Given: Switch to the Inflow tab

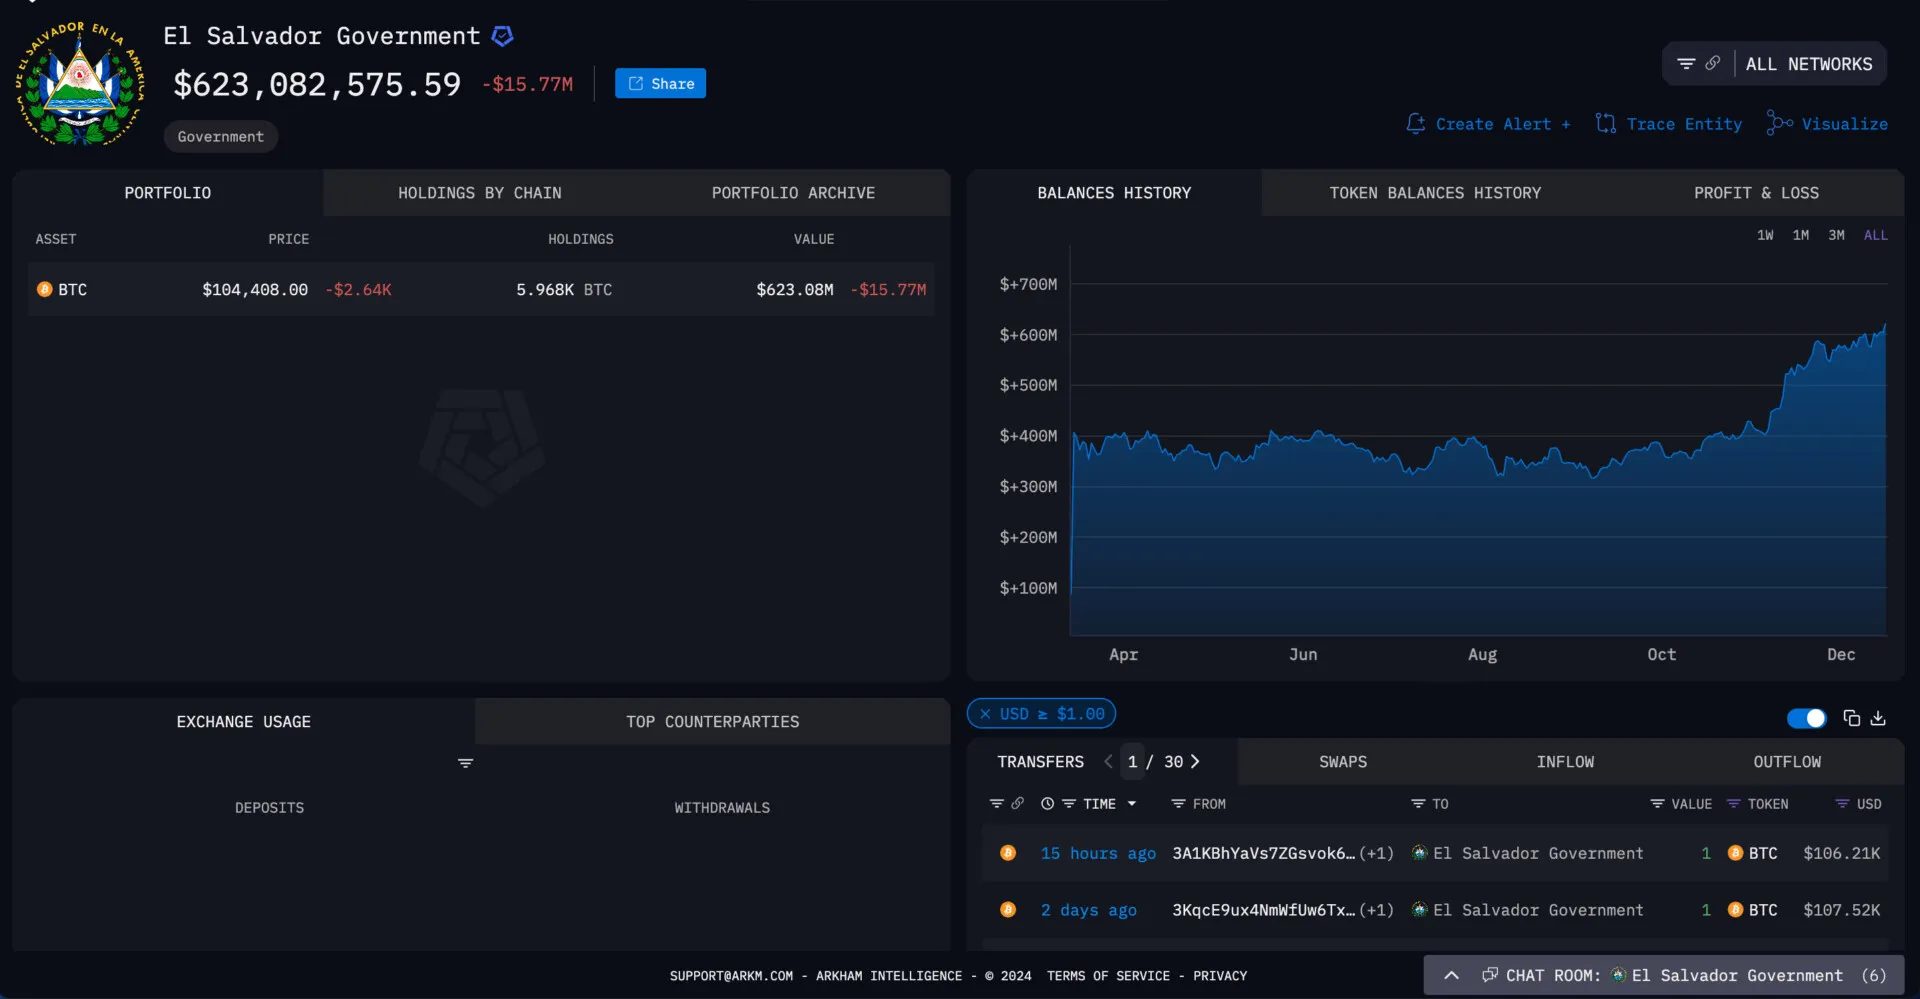Looking at the screenshot, I should [x=1565, y=762].
